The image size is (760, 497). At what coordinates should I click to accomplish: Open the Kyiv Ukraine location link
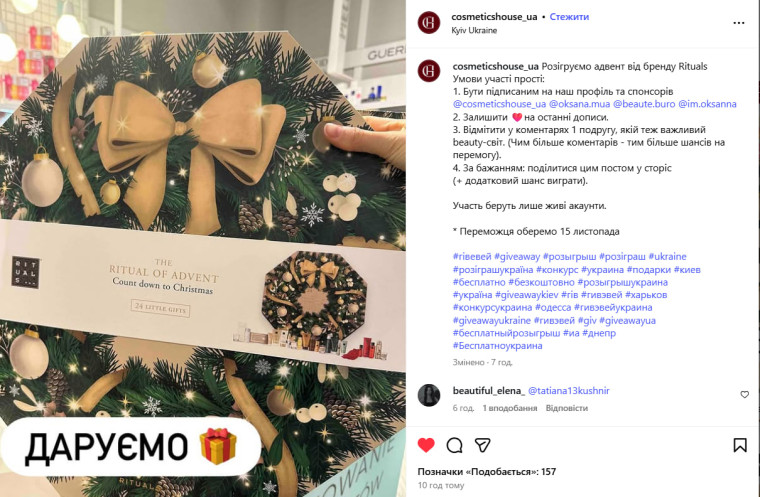tap(474, 30)
